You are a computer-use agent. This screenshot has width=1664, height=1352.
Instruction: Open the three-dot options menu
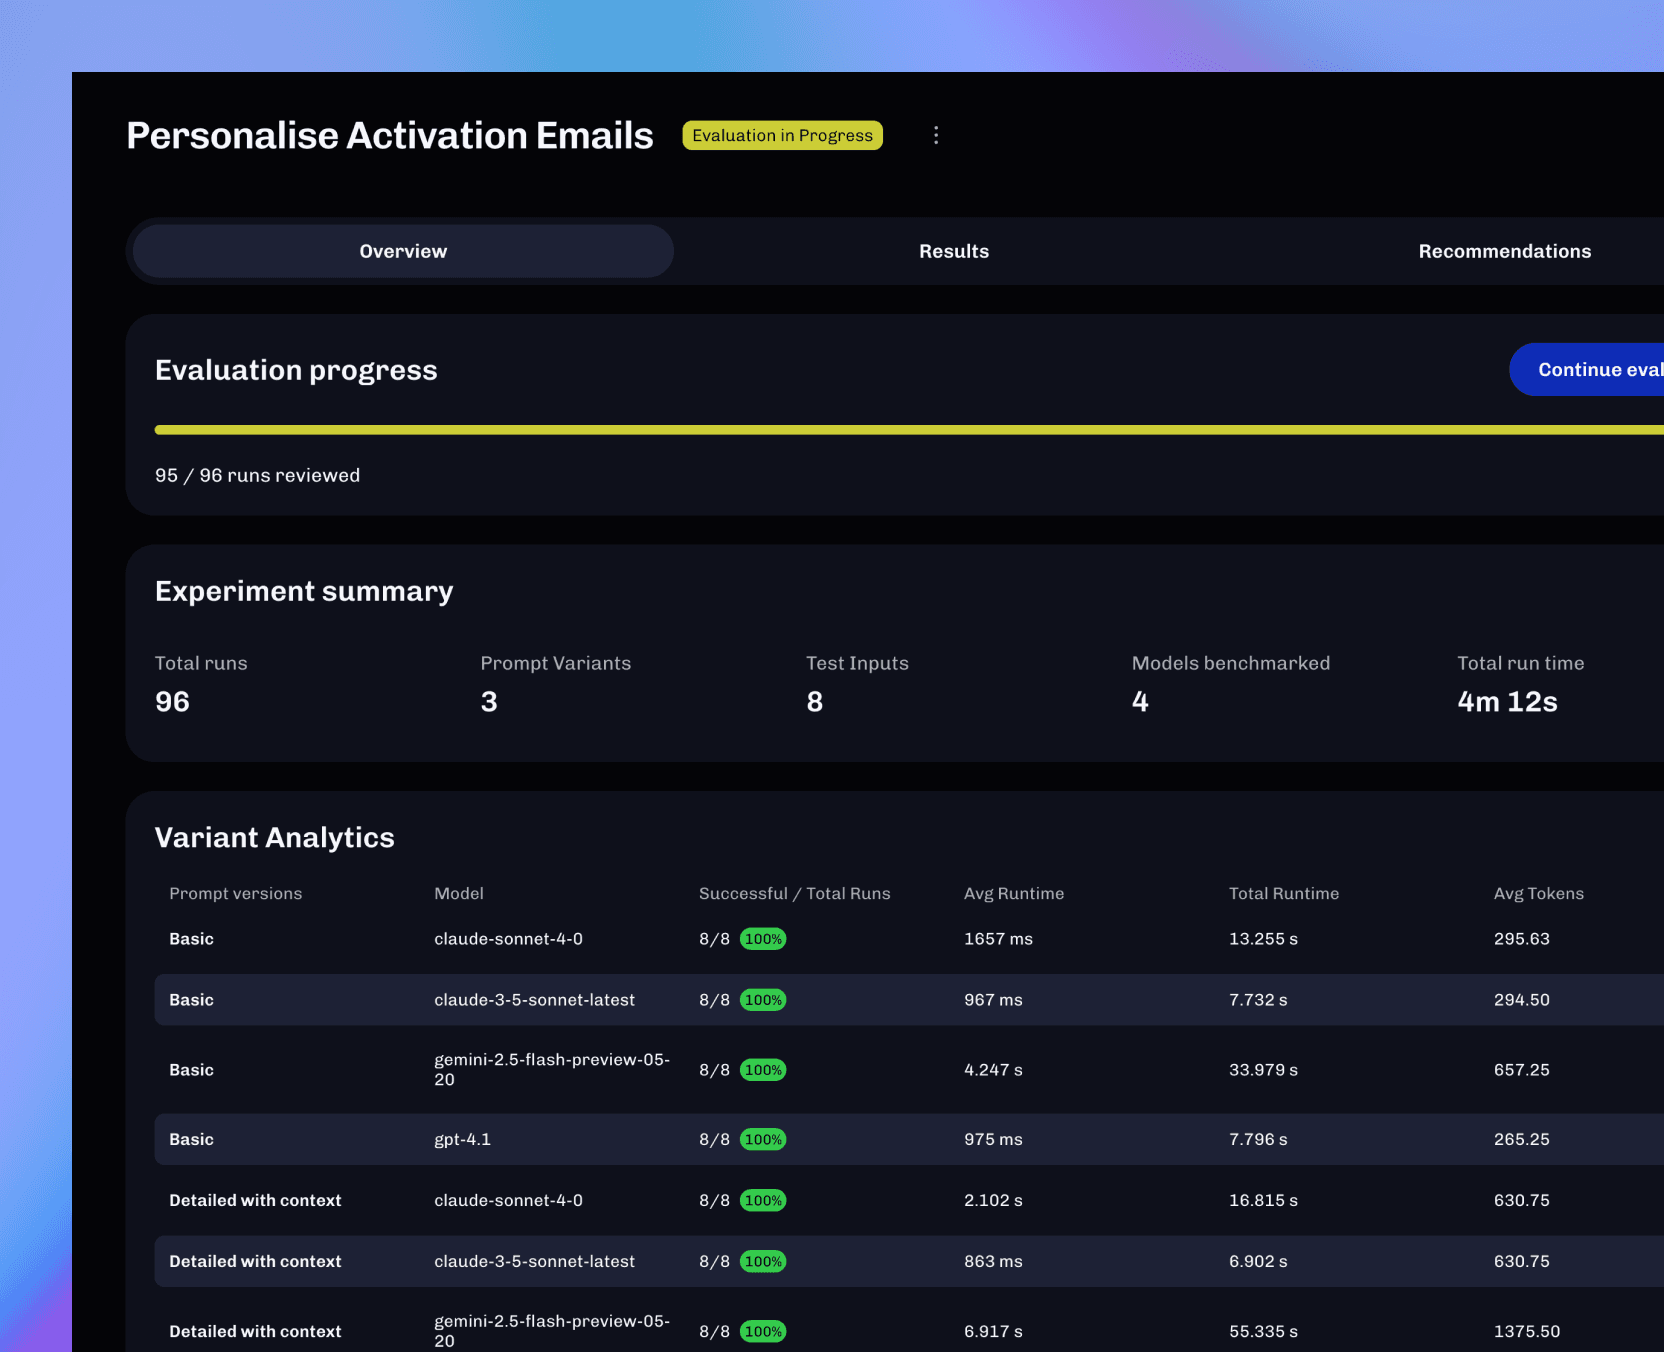click(936, 135)
